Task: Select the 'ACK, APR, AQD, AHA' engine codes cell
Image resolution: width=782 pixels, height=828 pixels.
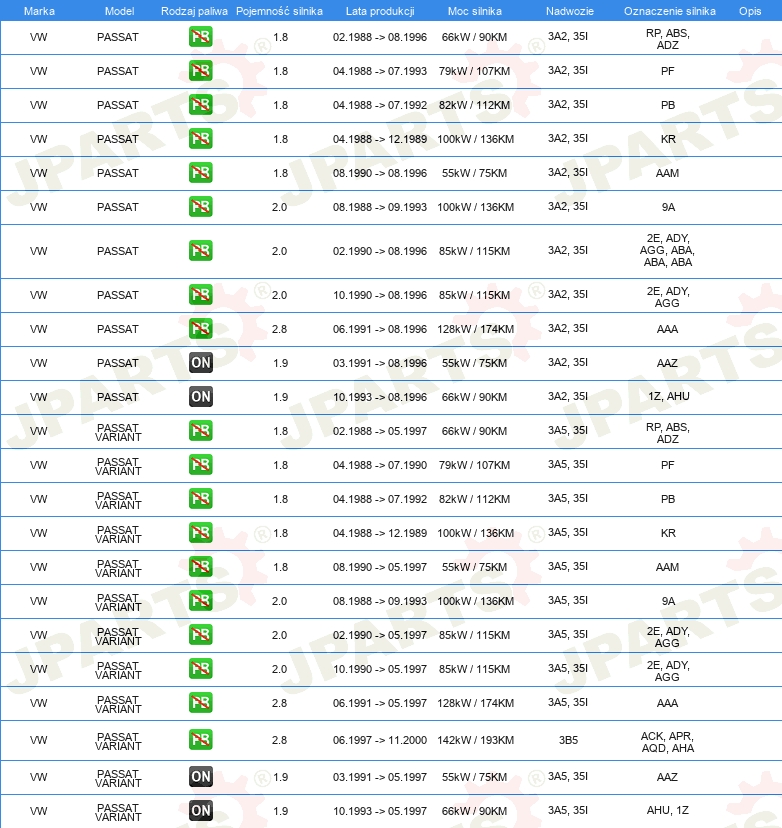Action: (x=667, y=742)
